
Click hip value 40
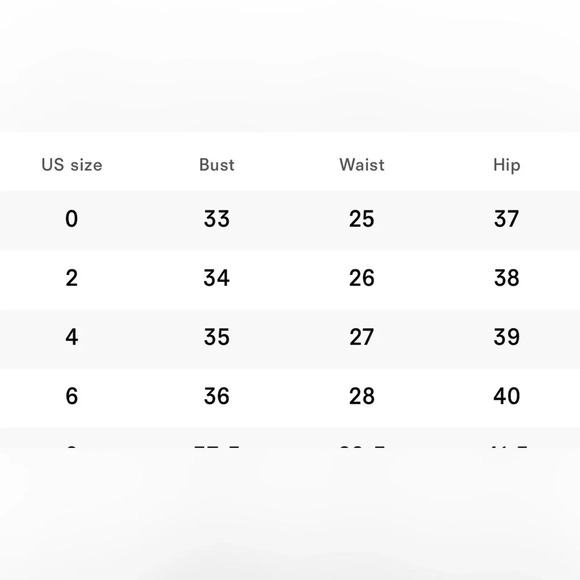(507, 396)
